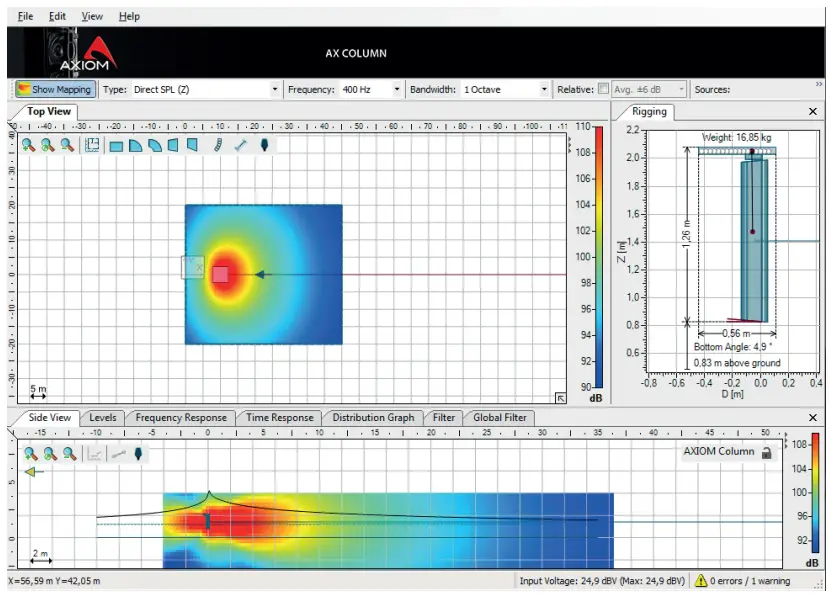This screenshot has width=839, height=596.
Task: Reset zoom in the Top View toolbar
Action: pyautogui.click(x=48, y=145)
